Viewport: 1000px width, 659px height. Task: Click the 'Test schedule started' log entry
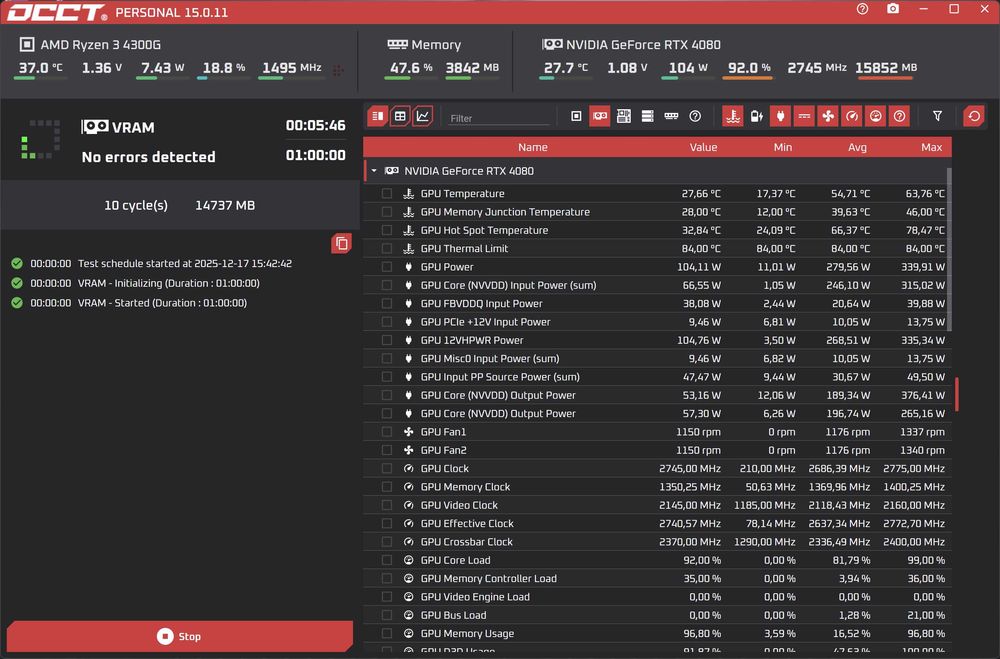[185, 263]
